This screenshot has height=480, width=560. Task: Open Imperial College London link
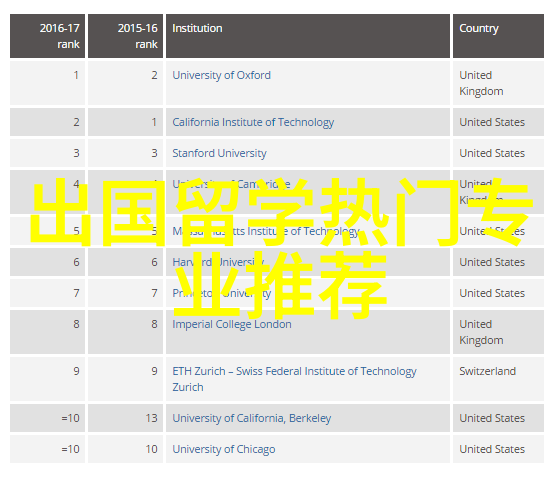coord(232,324)
